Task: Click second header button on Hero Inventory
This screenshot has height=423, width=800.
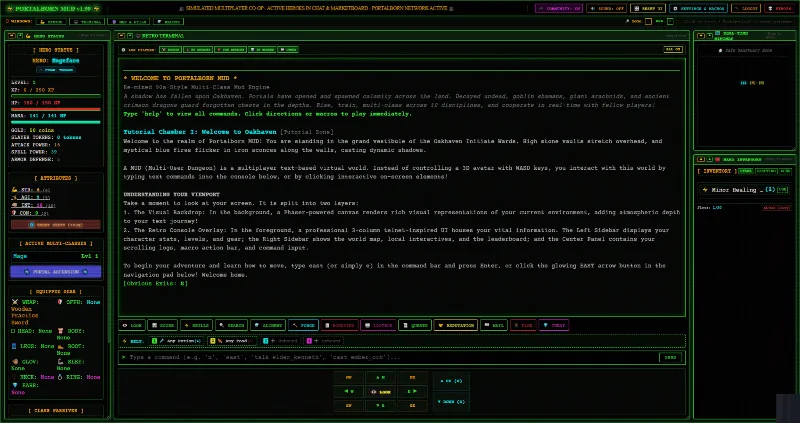Action: (710, 159)
